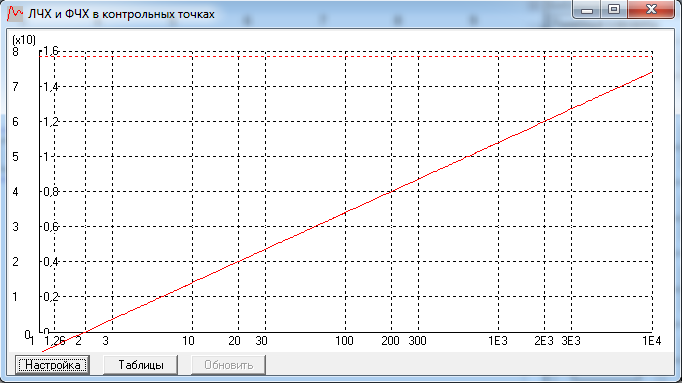Viewport: 682px width, 383px height.
Task: Click the '0,4' inner vertical axis label
Action: click(50, 262)
